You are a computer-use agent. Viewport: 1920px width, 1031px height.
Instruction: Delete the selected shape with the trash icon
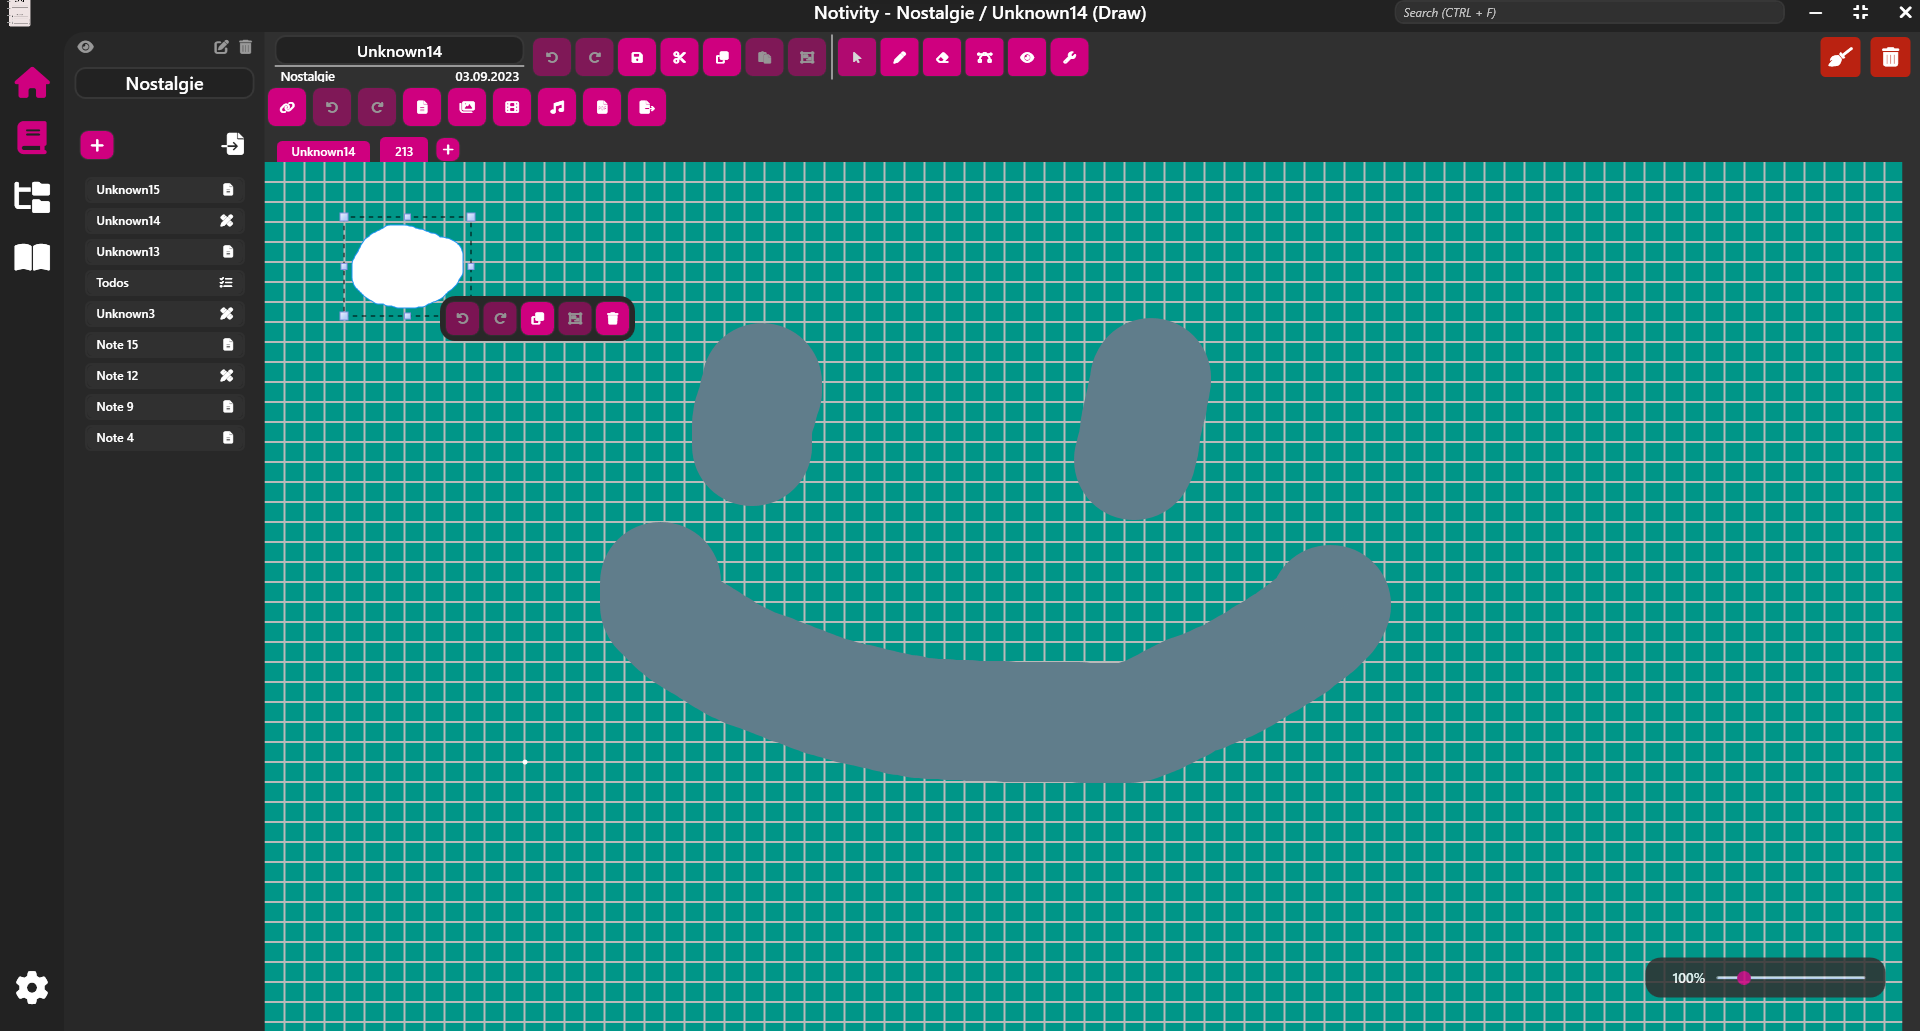(x=613, y=318)
